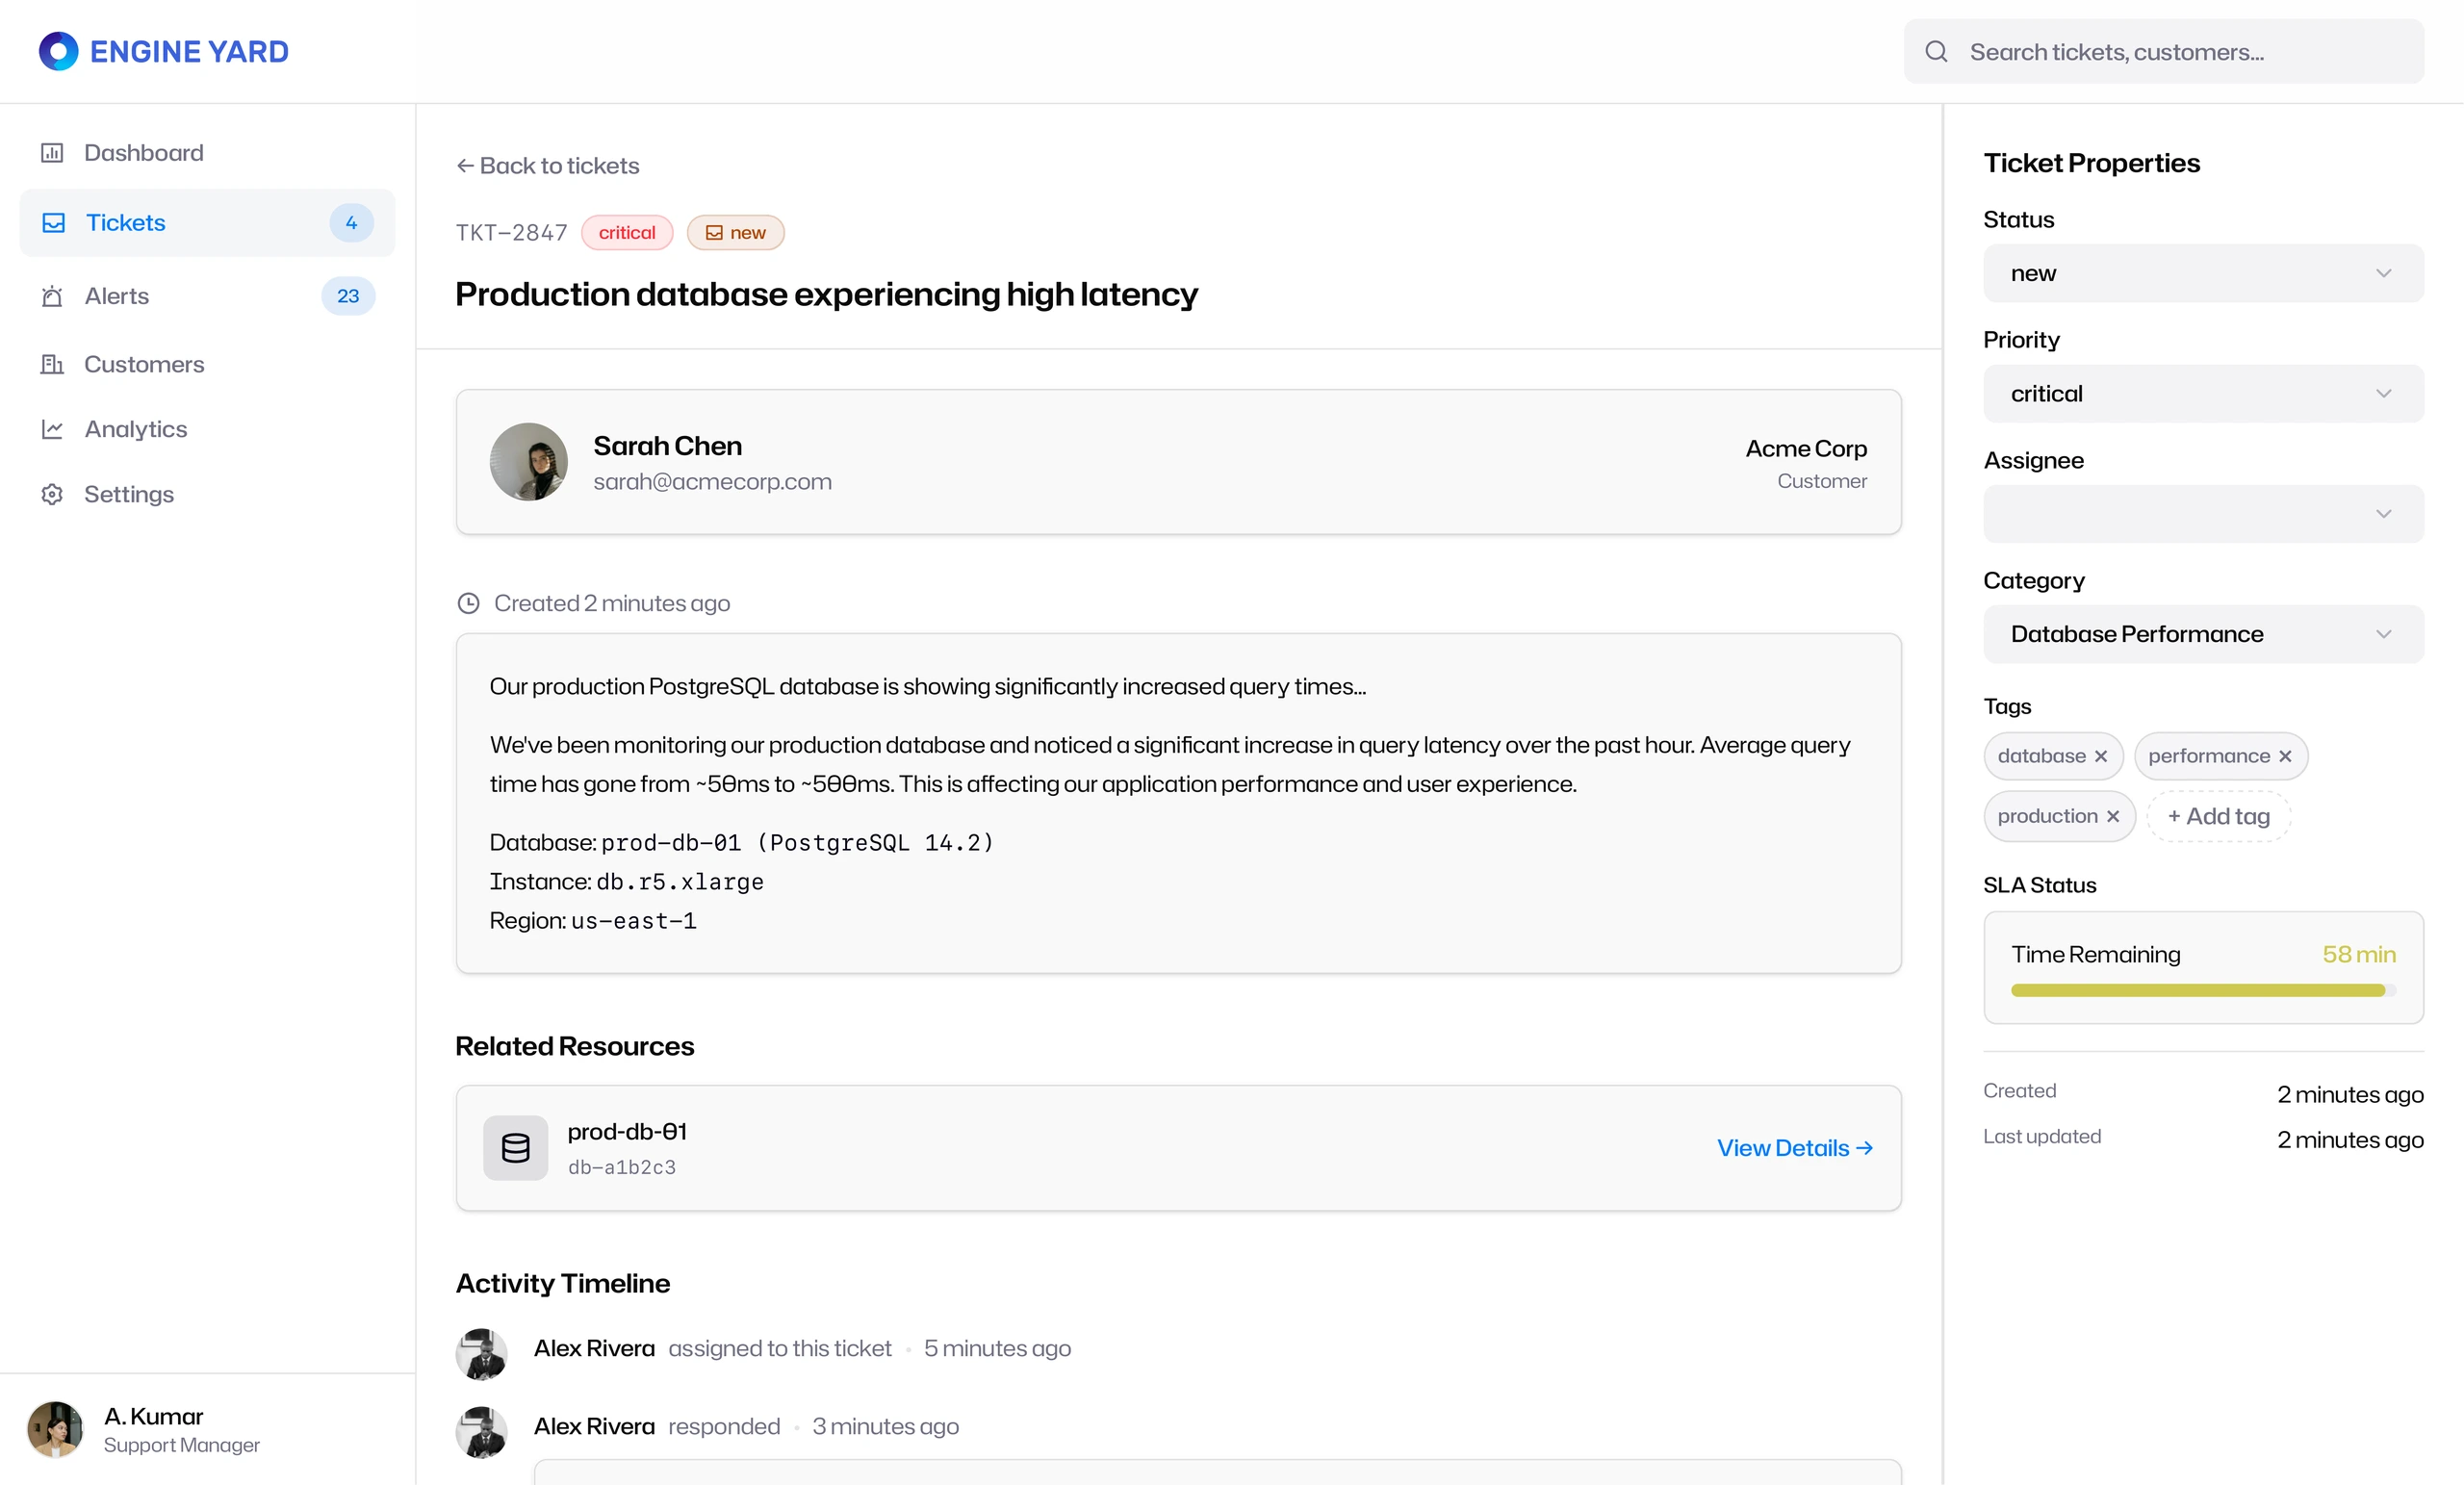2464x1485 pixels.
Task: Click the Add tag button
Action: [x=2218, y=816]
